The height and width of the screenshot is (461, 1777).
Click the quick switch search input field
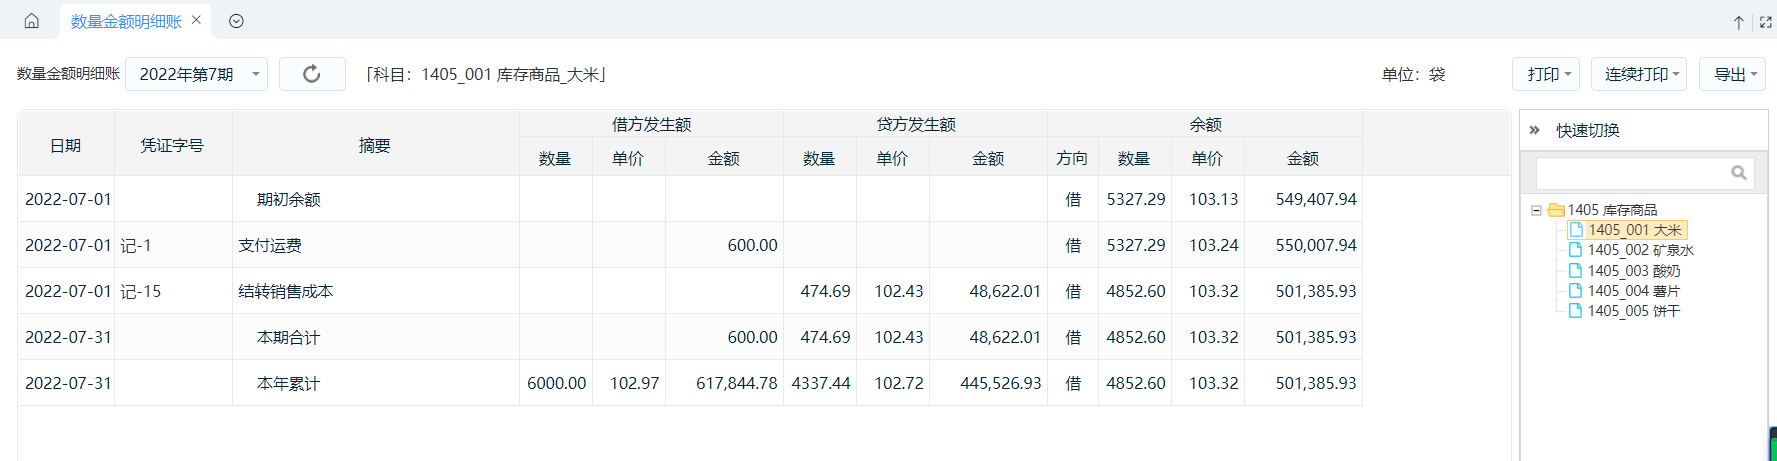tap(1634, 173)
